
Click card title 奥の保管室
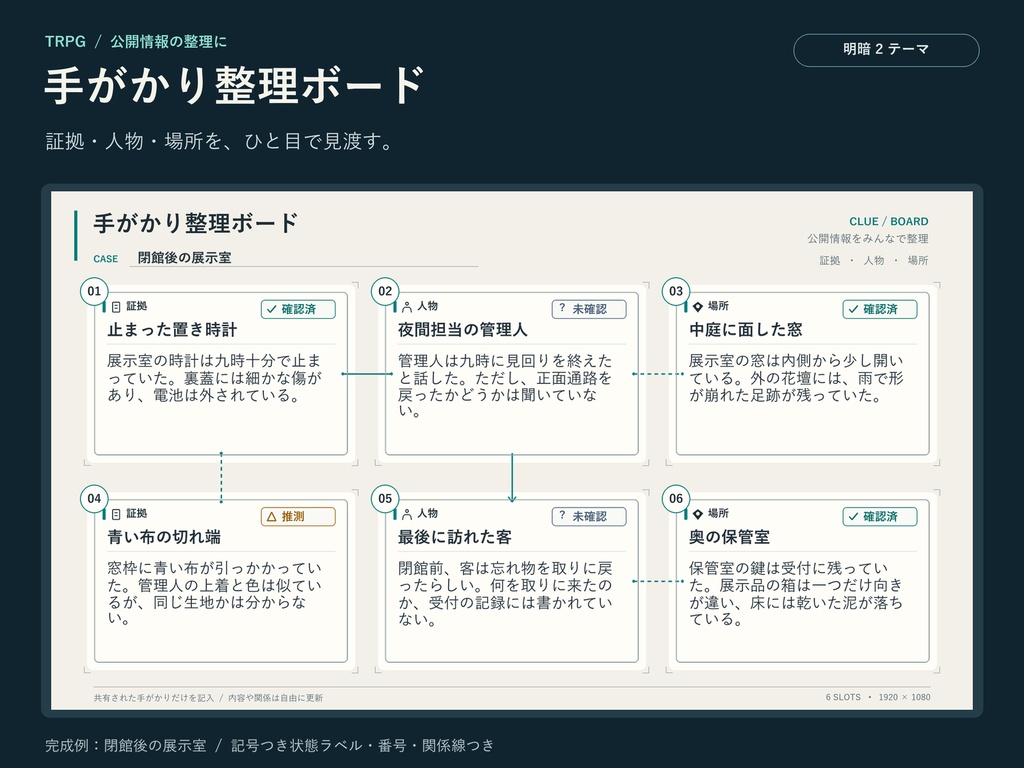click(729, 537)
